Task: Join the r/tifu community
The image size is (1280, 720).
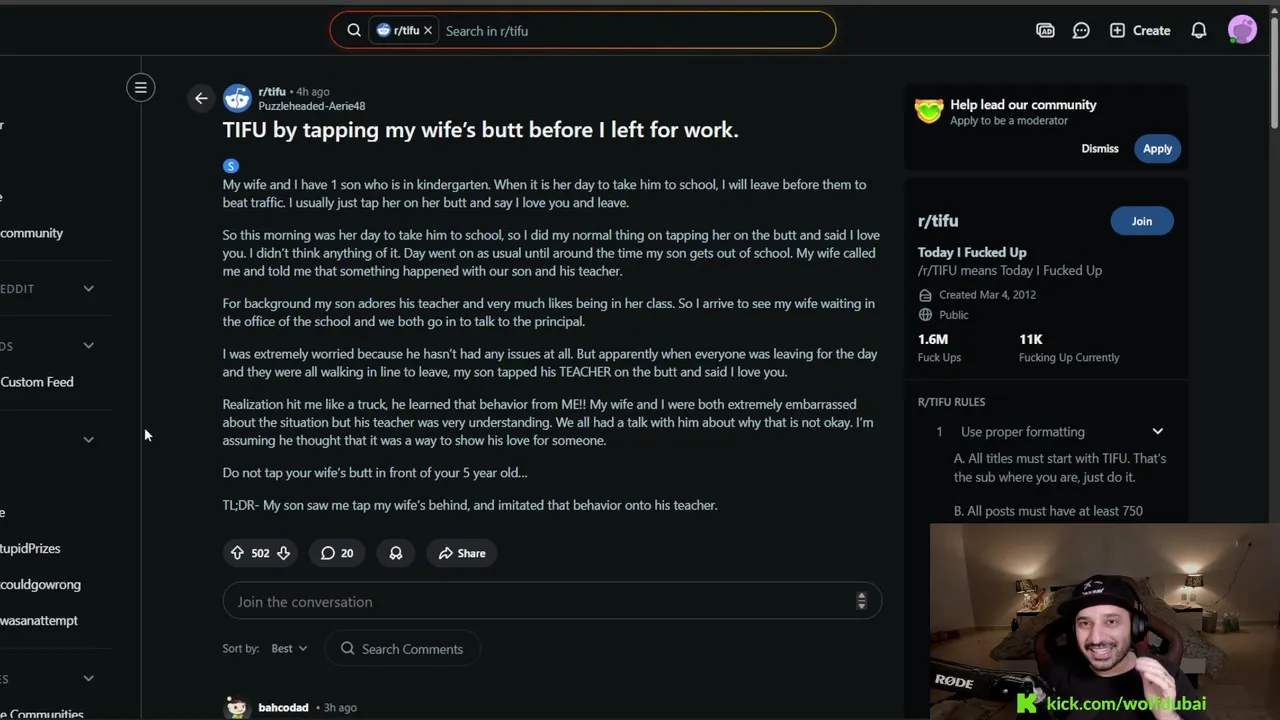Action: pos(1142,221)
